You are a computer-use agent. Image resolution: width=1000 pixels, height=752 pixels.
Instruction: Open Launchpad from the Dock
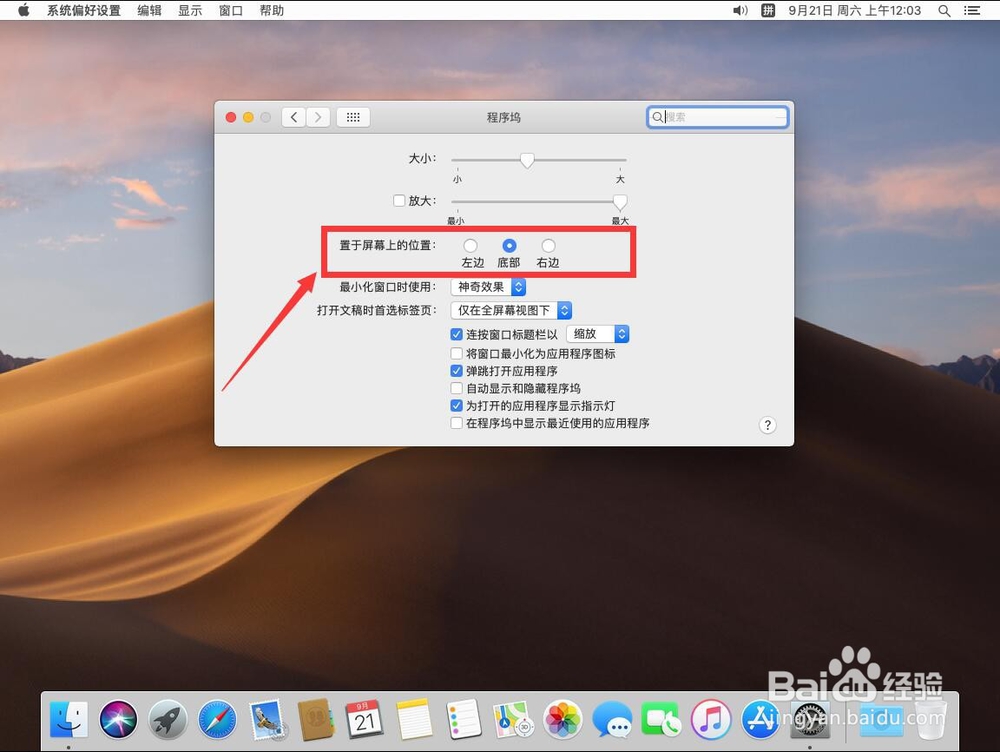(x=167, y=719)
